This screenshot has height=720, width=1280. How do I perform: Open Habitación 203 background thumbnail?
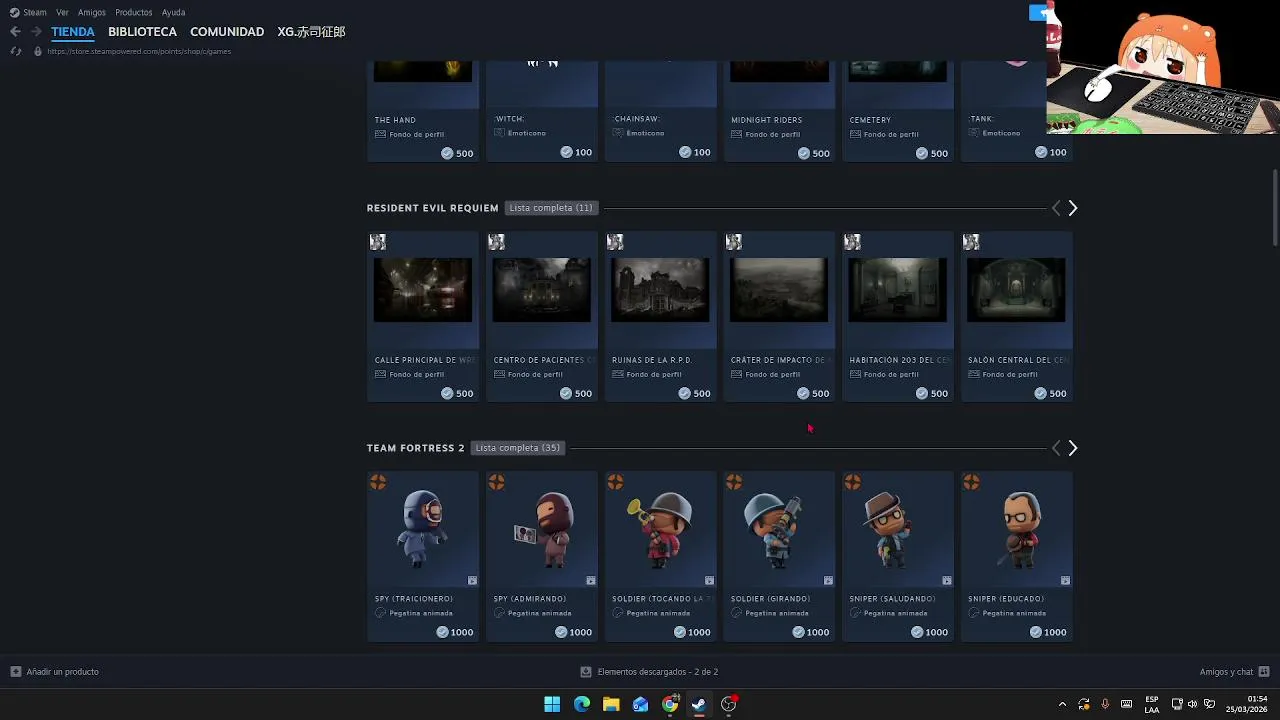(x=897, y=290)
